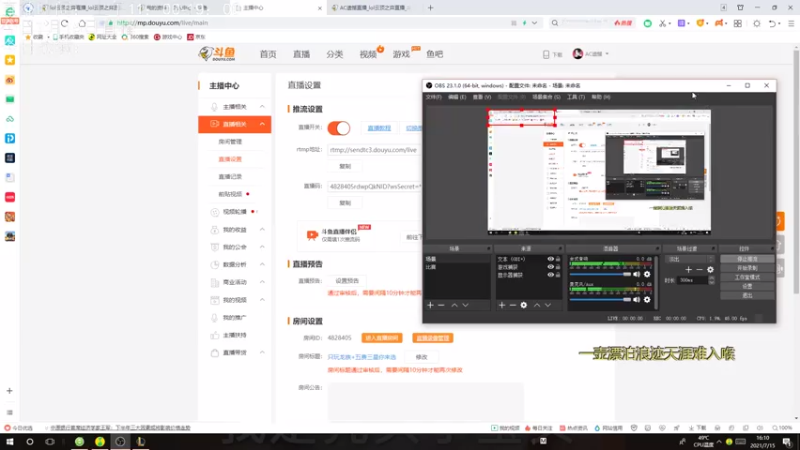This screenshot has height=450, width=800.
Task: Click 修改 button beside room title
Action: (421, 357)
